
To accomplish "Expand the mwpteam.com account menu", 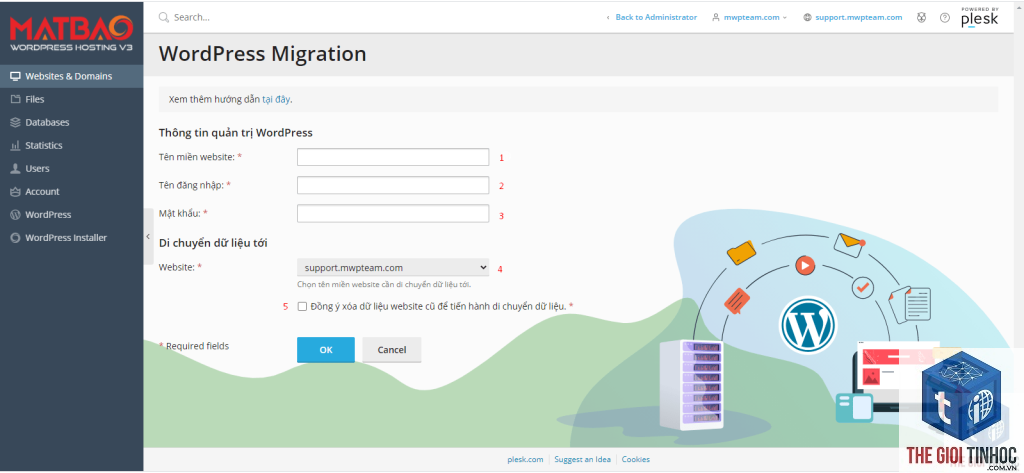I will point(750,18).
